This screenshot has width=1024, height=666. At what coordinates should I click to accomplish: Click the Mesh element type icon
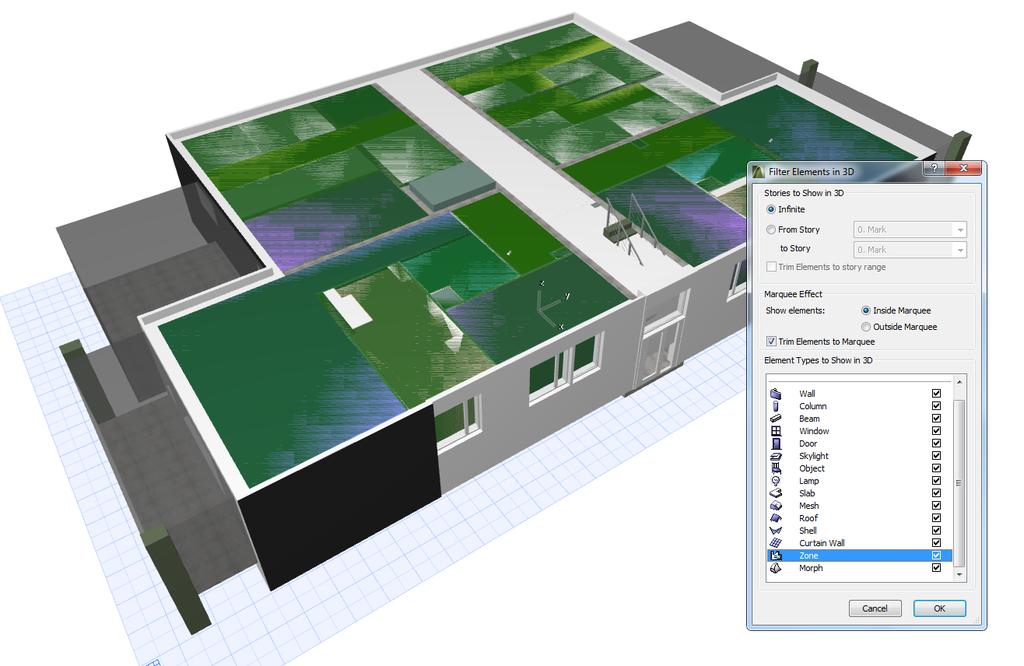(x=776, y=505)
